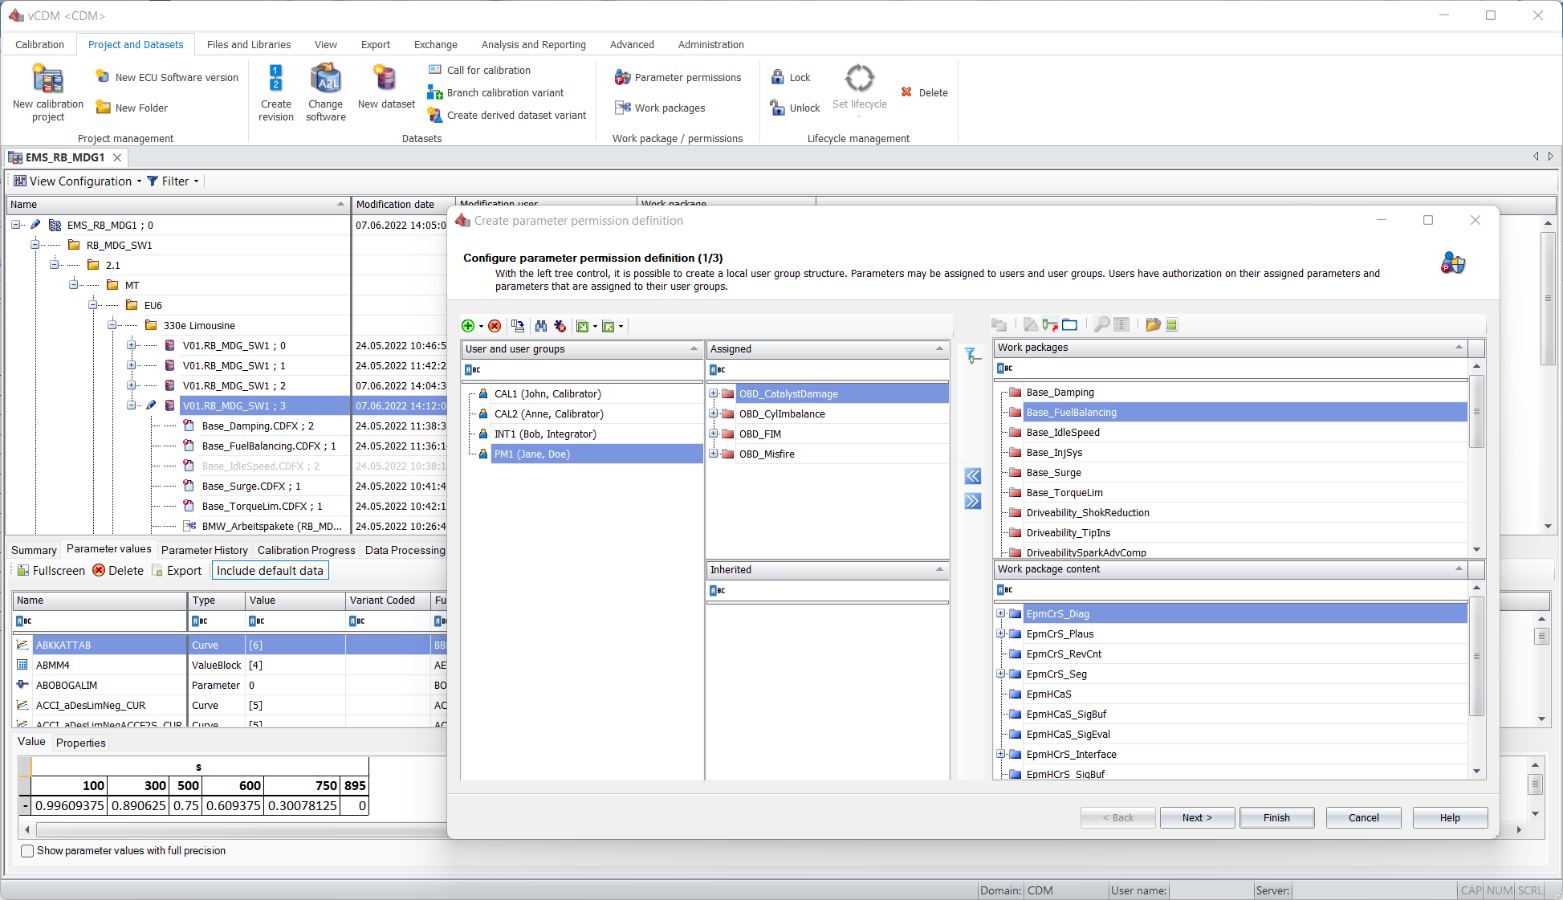Select Base_TorqueLim work package
1563x900 pixels.
(1064, 493)
